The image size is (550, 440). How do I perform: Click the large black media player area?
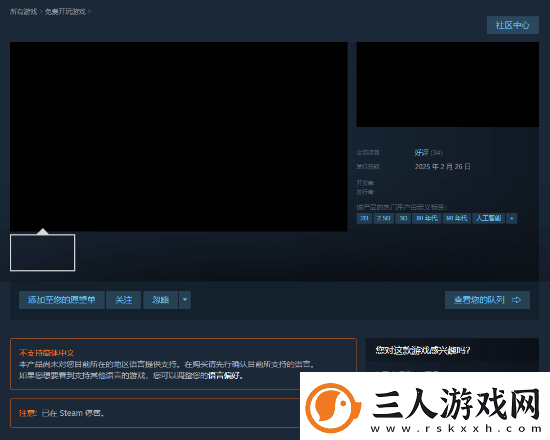click(x=179, y=136)
